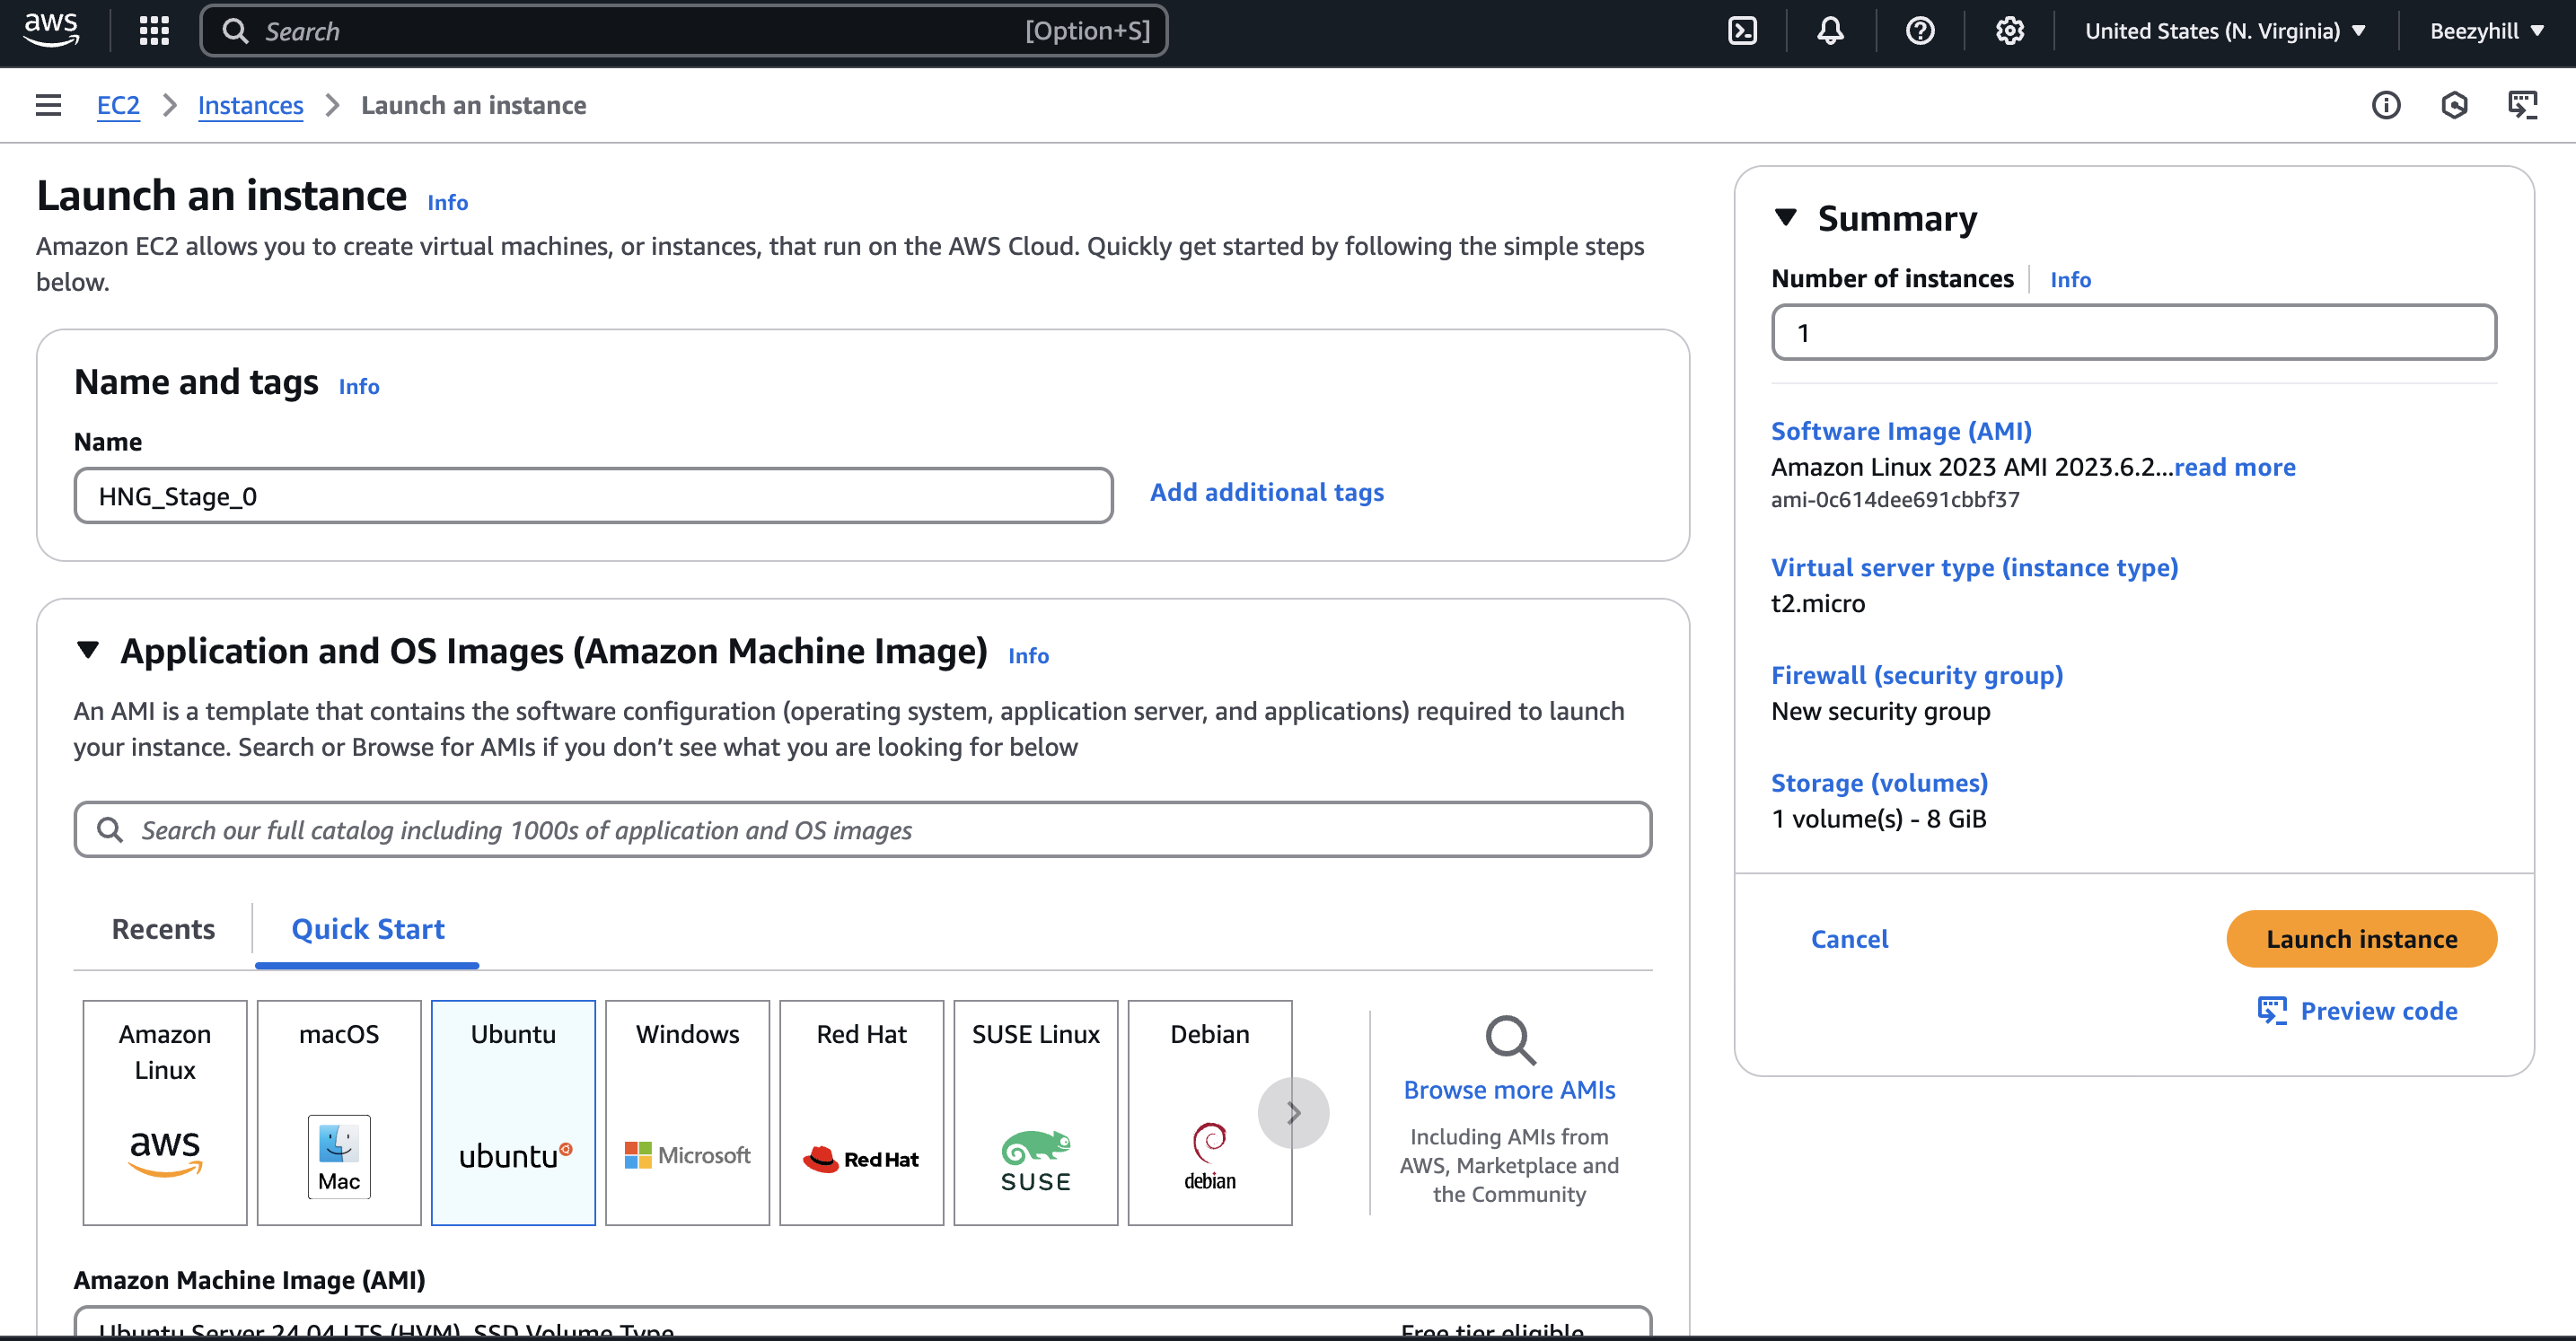Open the region selector United States (N. Virginia)

(x=2225, y=31)
